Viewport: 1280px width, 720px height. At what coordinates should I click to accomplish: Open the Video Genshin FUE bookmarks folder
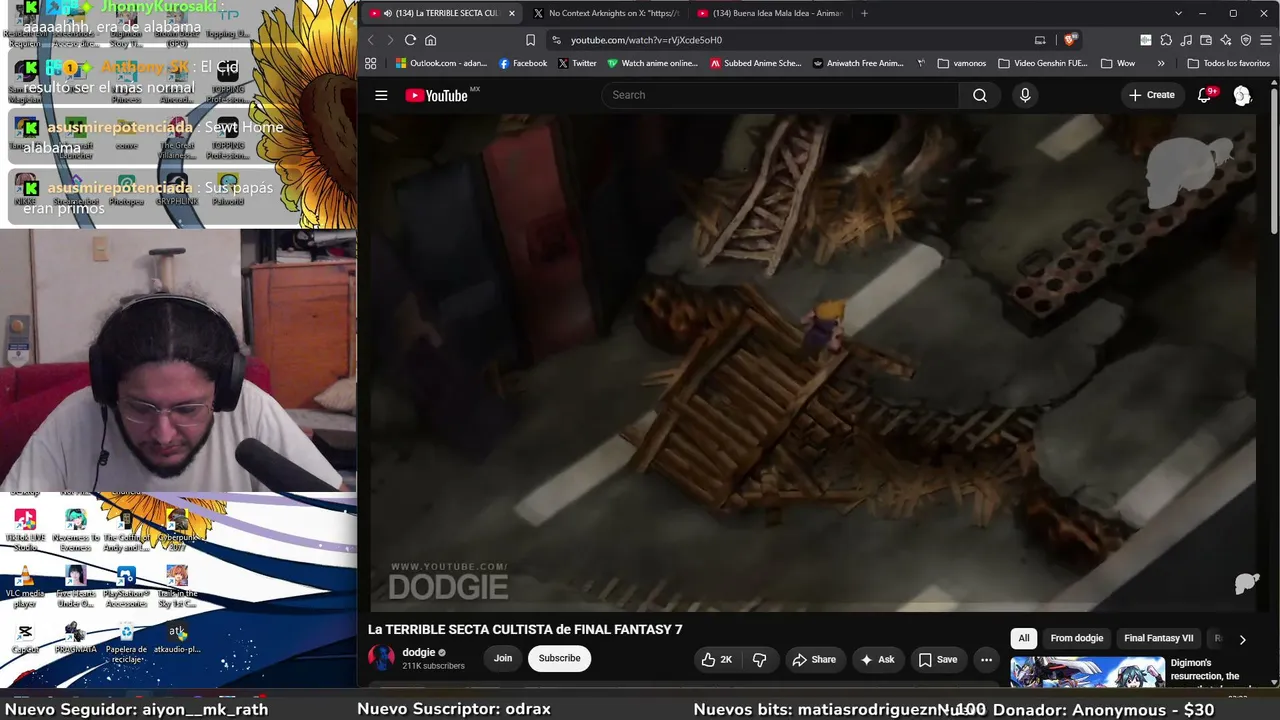[x=1042, y=63]
